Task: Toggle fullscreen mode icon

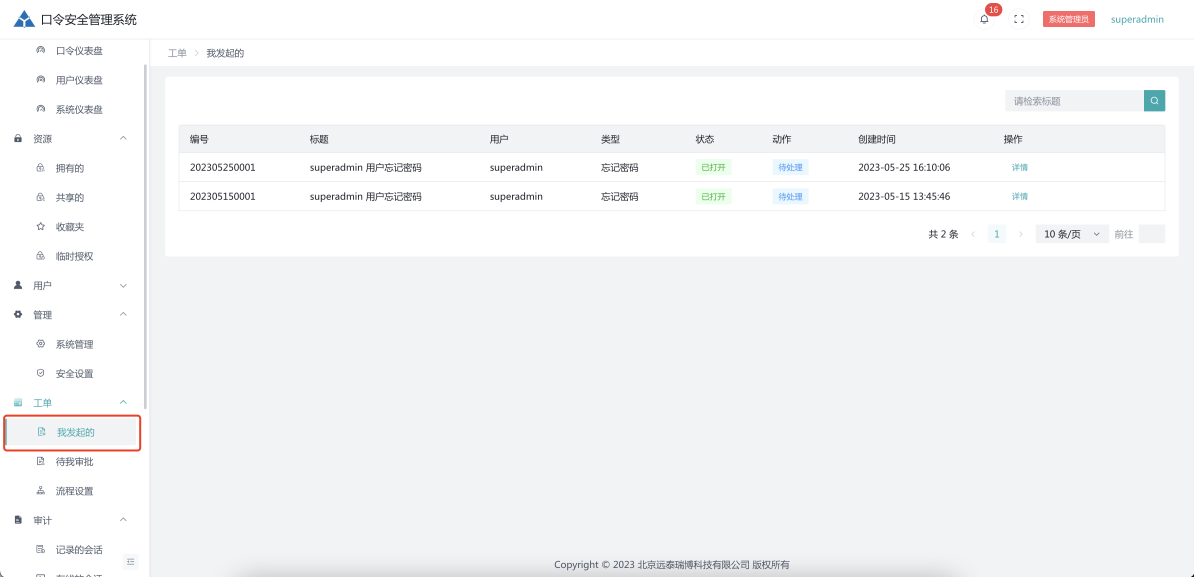Action: pyautogui.click(x=1019, y=19)
